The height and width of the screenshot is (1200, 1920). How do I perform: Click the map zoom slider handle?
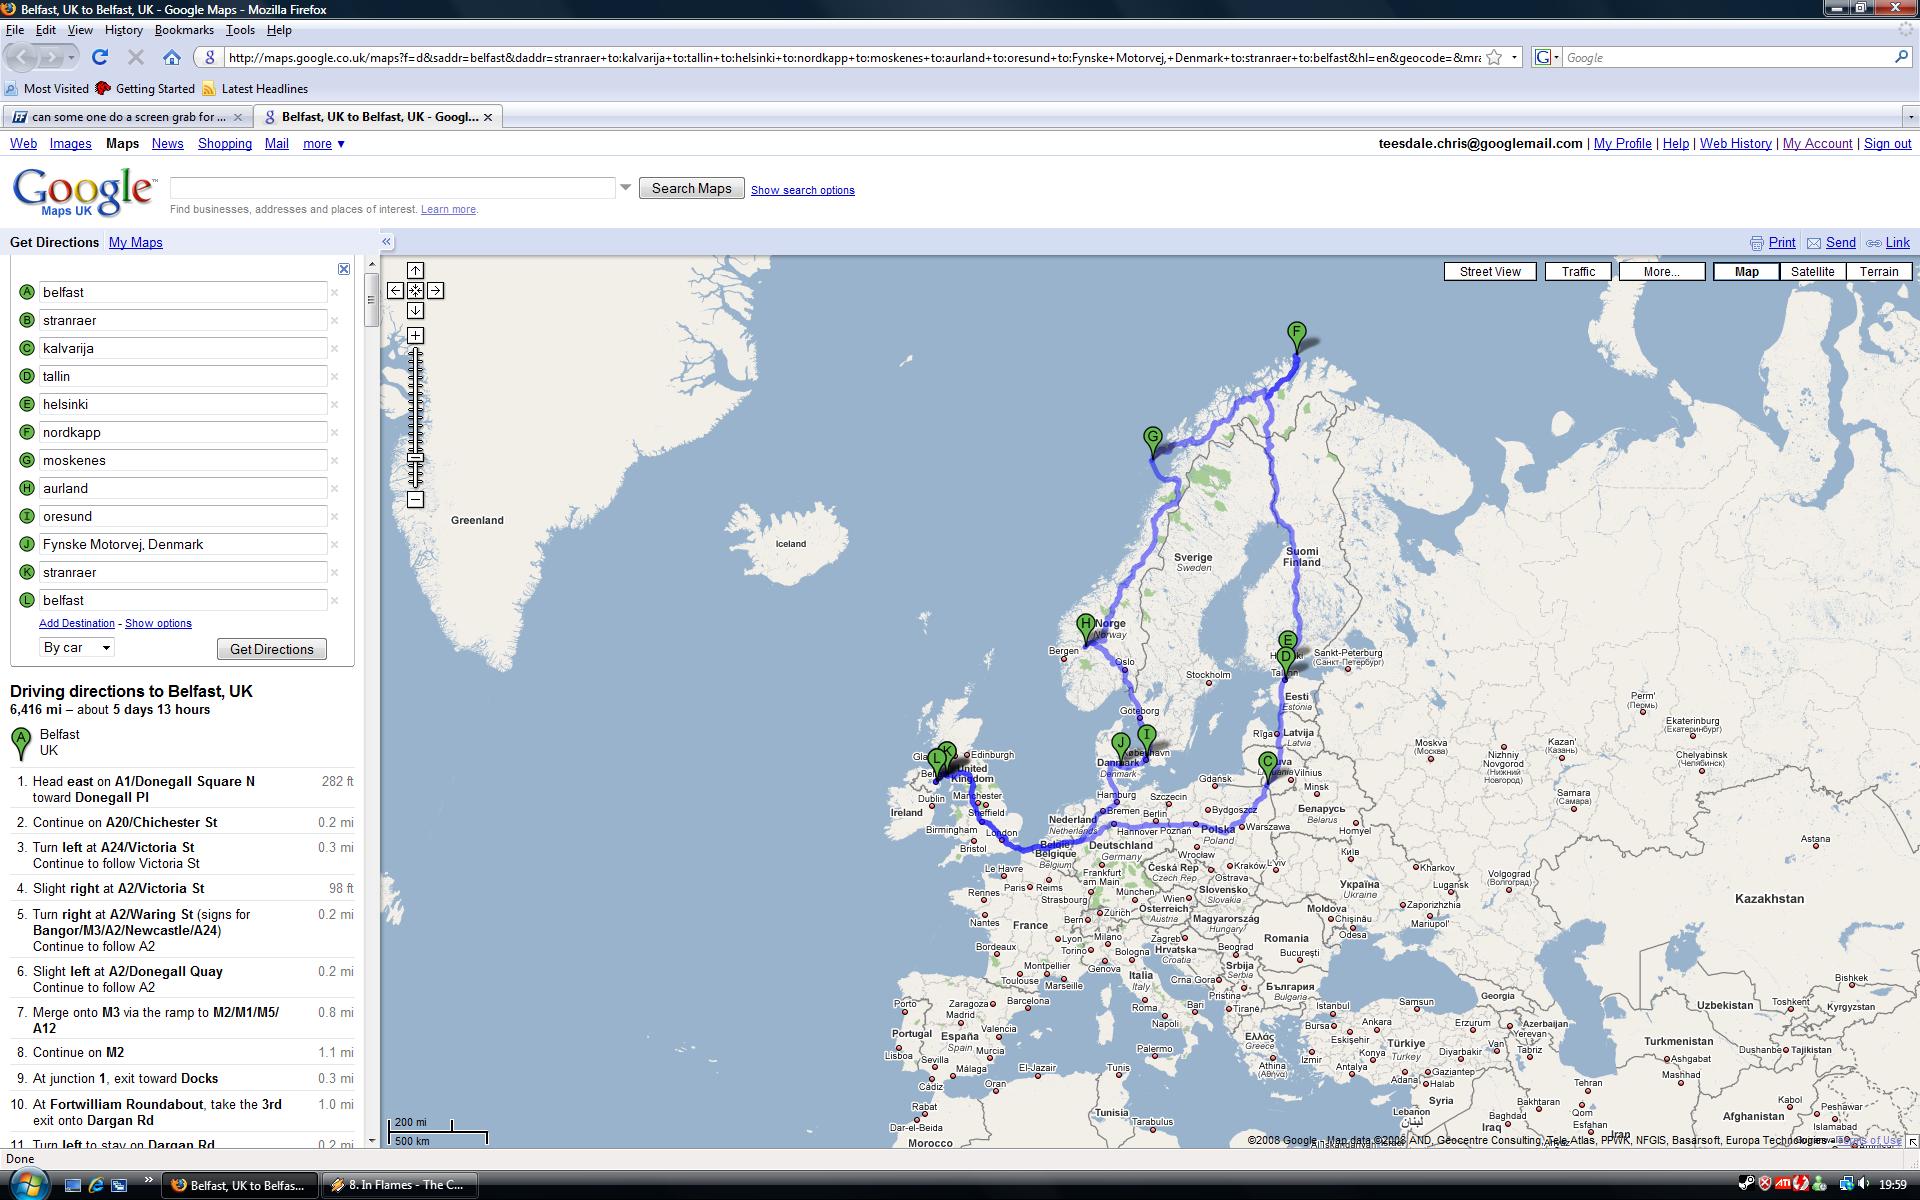coord(415,458)
